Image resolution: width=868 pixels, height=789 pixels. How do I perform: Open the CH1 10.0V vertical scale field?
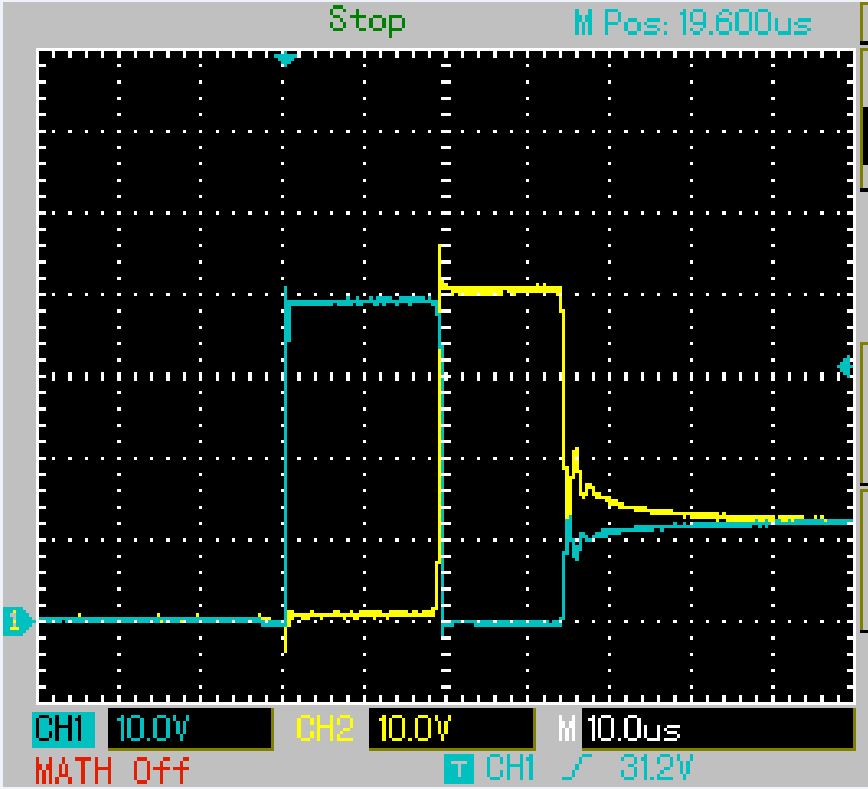(188, 729)
